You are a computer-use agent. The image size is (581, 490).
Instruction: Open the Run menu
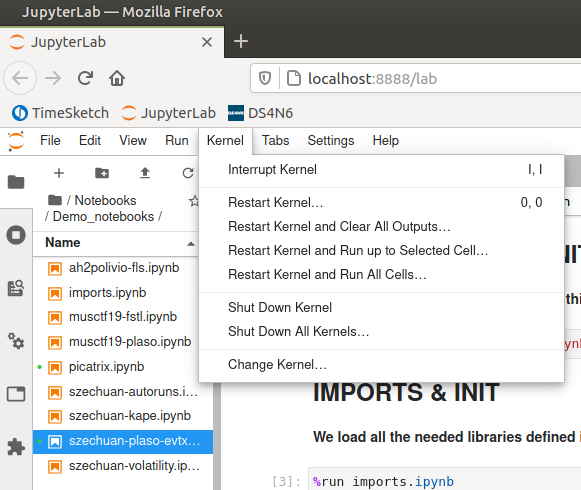point(177,140)
